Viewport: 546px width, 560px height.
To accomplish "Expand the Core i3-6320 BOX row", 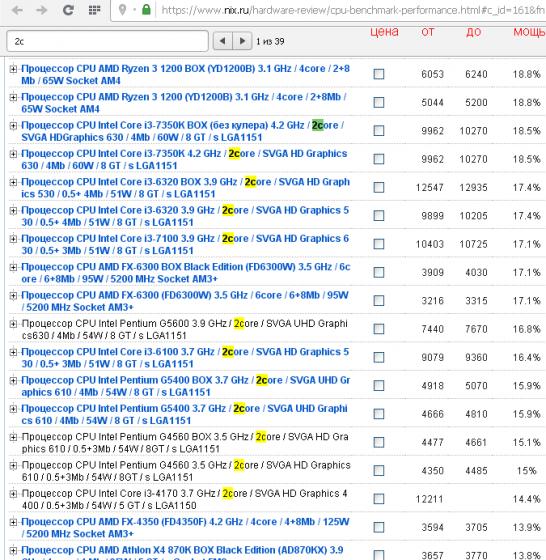I will pyautogui.click(x=13, y=182).
